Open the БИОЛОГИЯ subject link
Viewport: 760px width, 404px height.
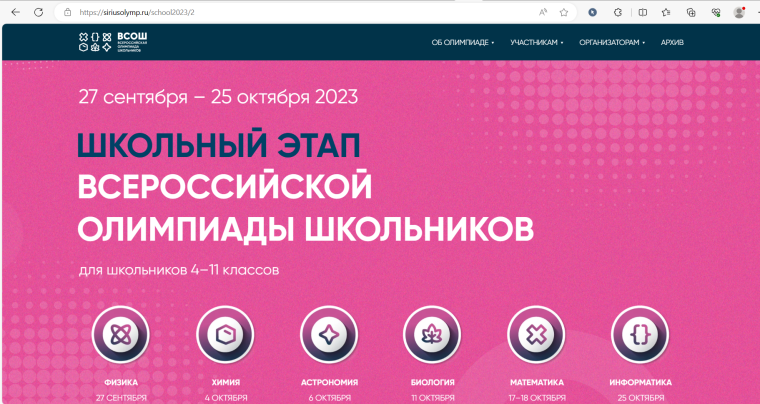433,383
